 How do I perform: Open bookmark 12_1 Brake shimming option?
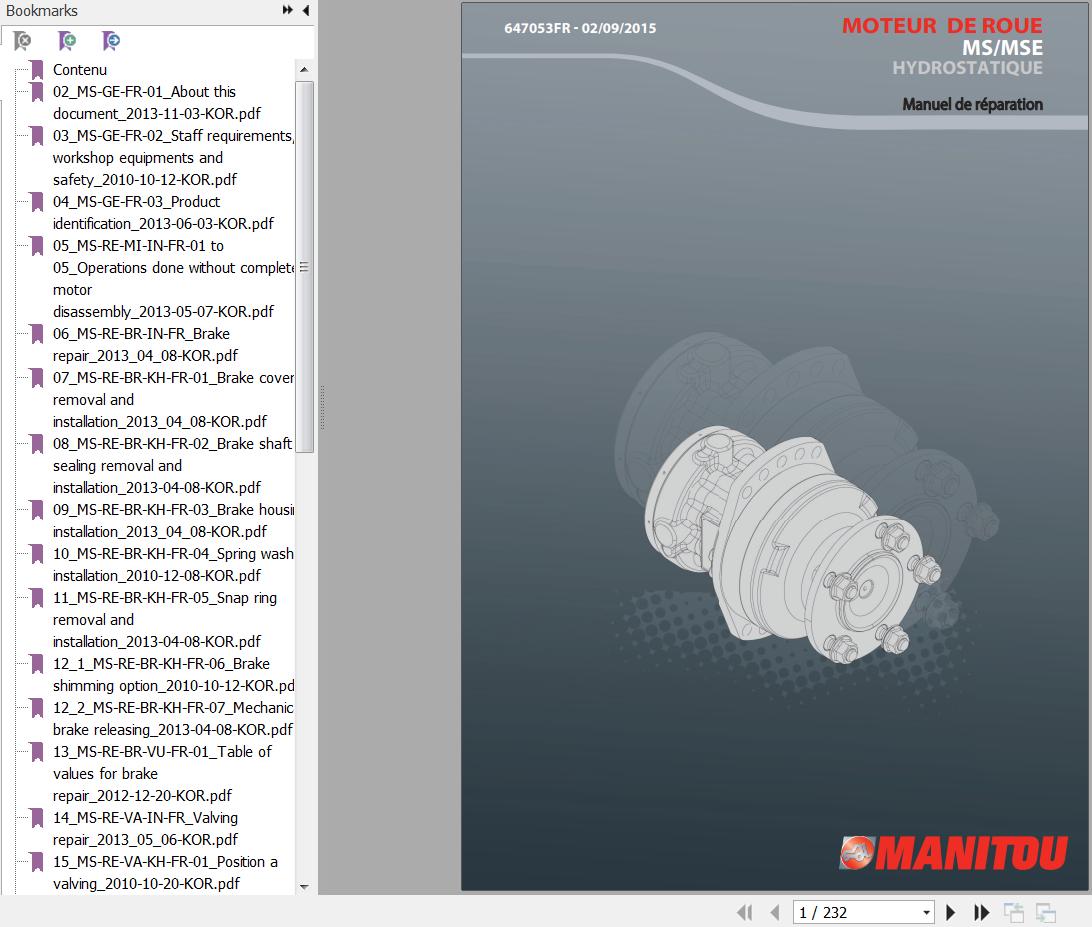tap(173, 675)
